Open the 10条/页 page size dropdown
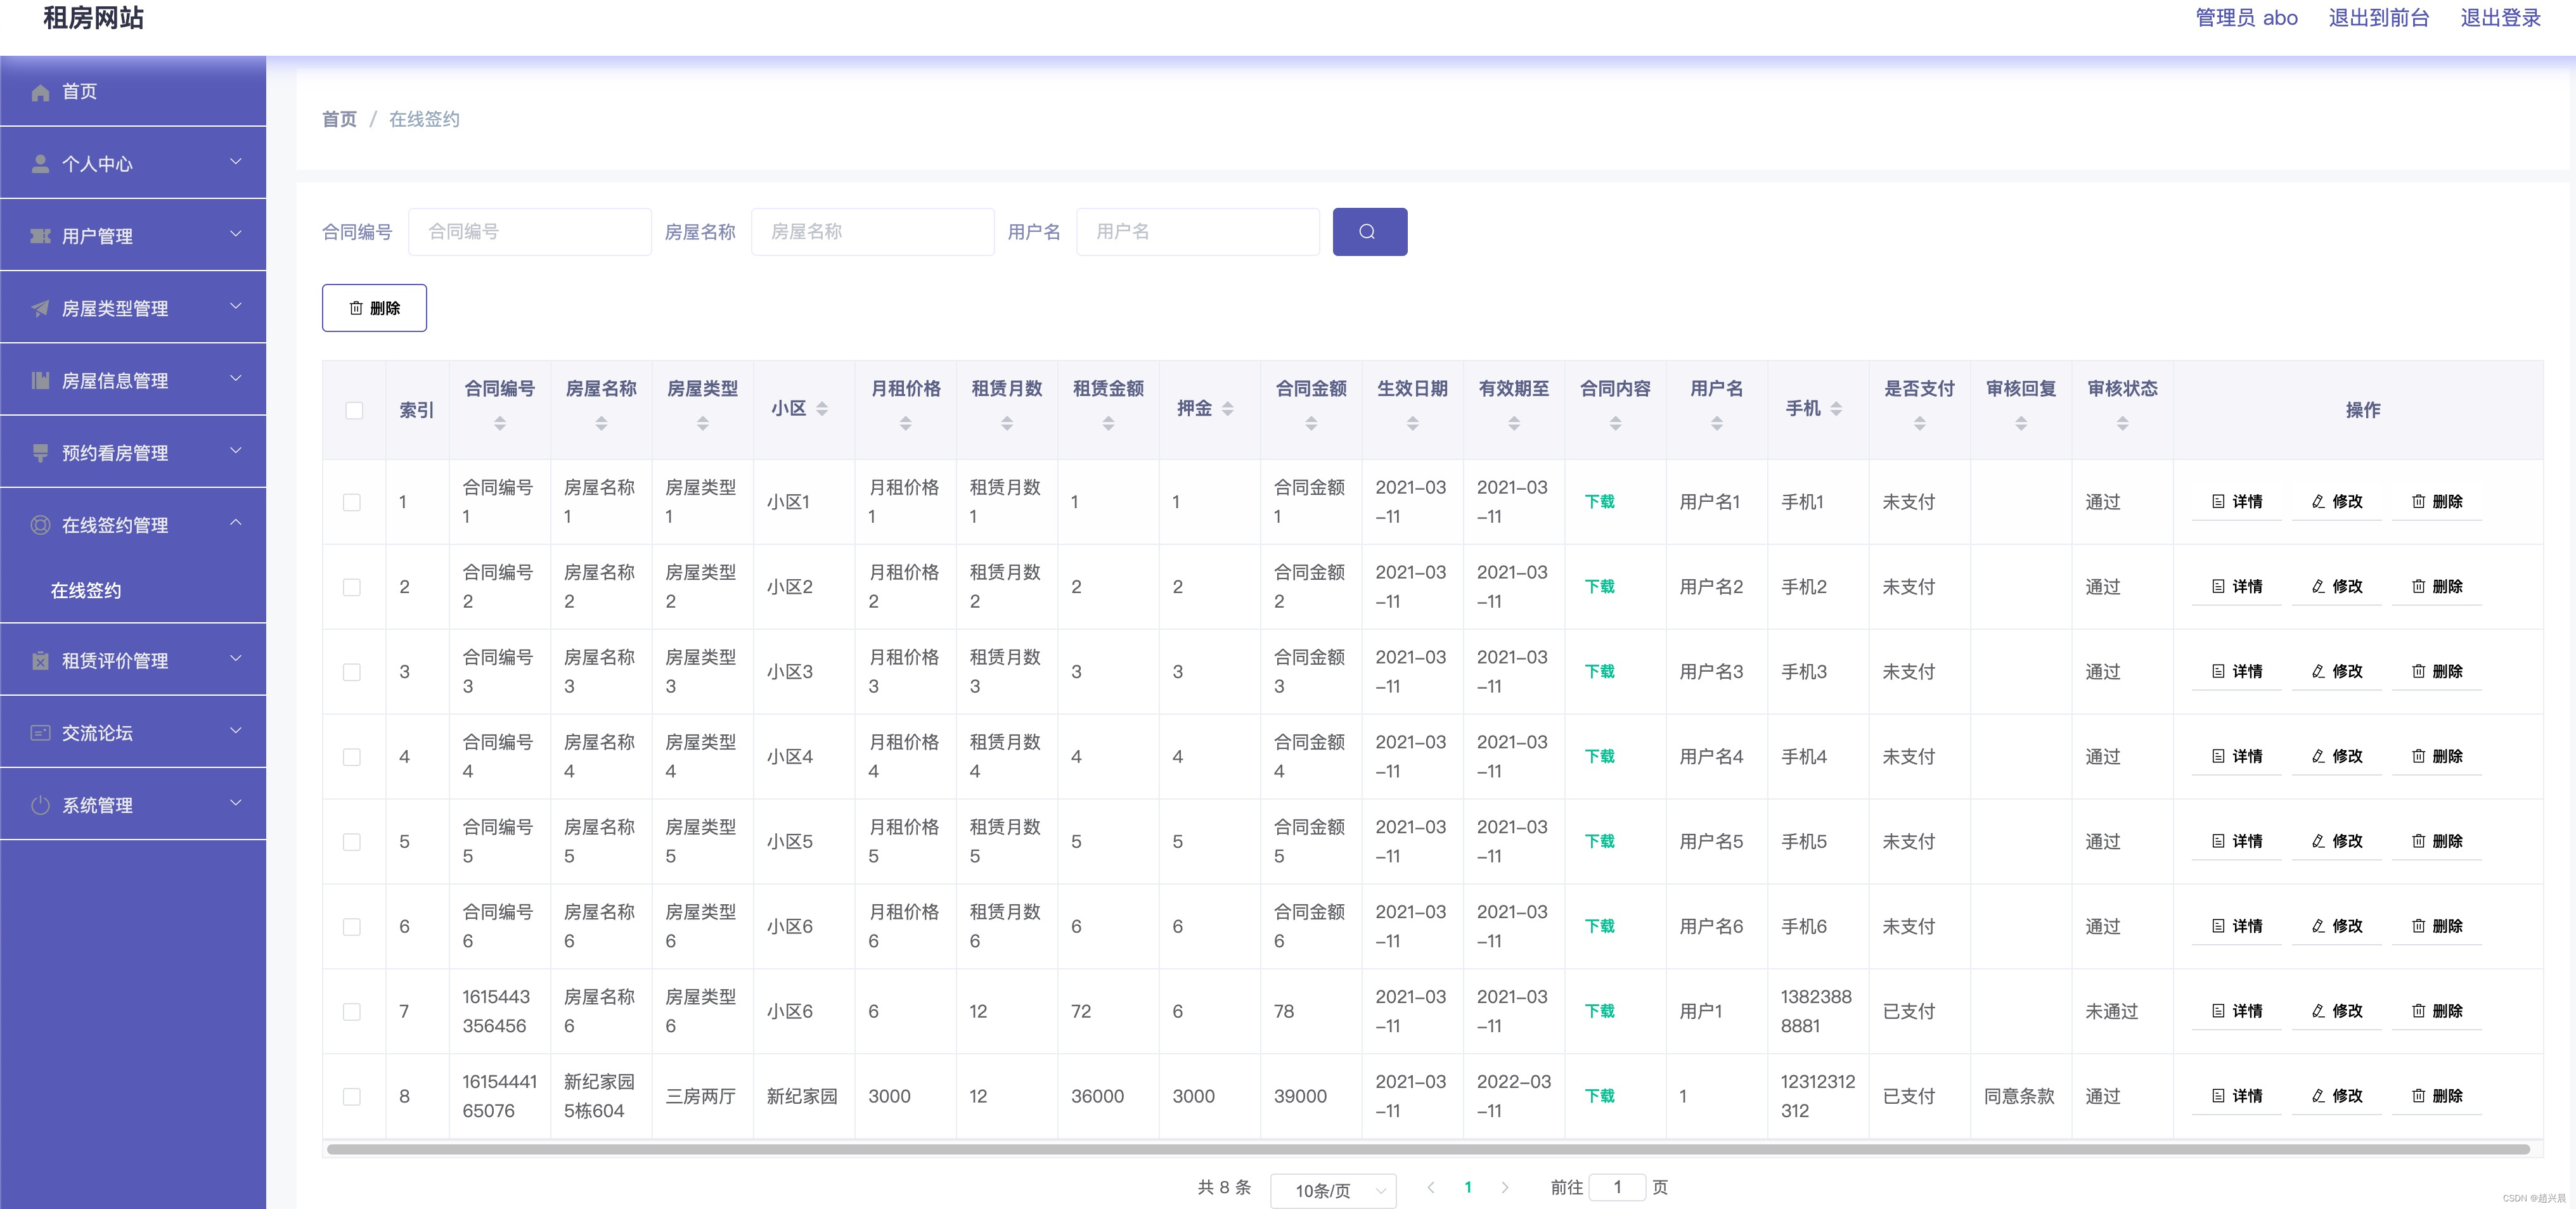 click(x=1333, y=1190)
